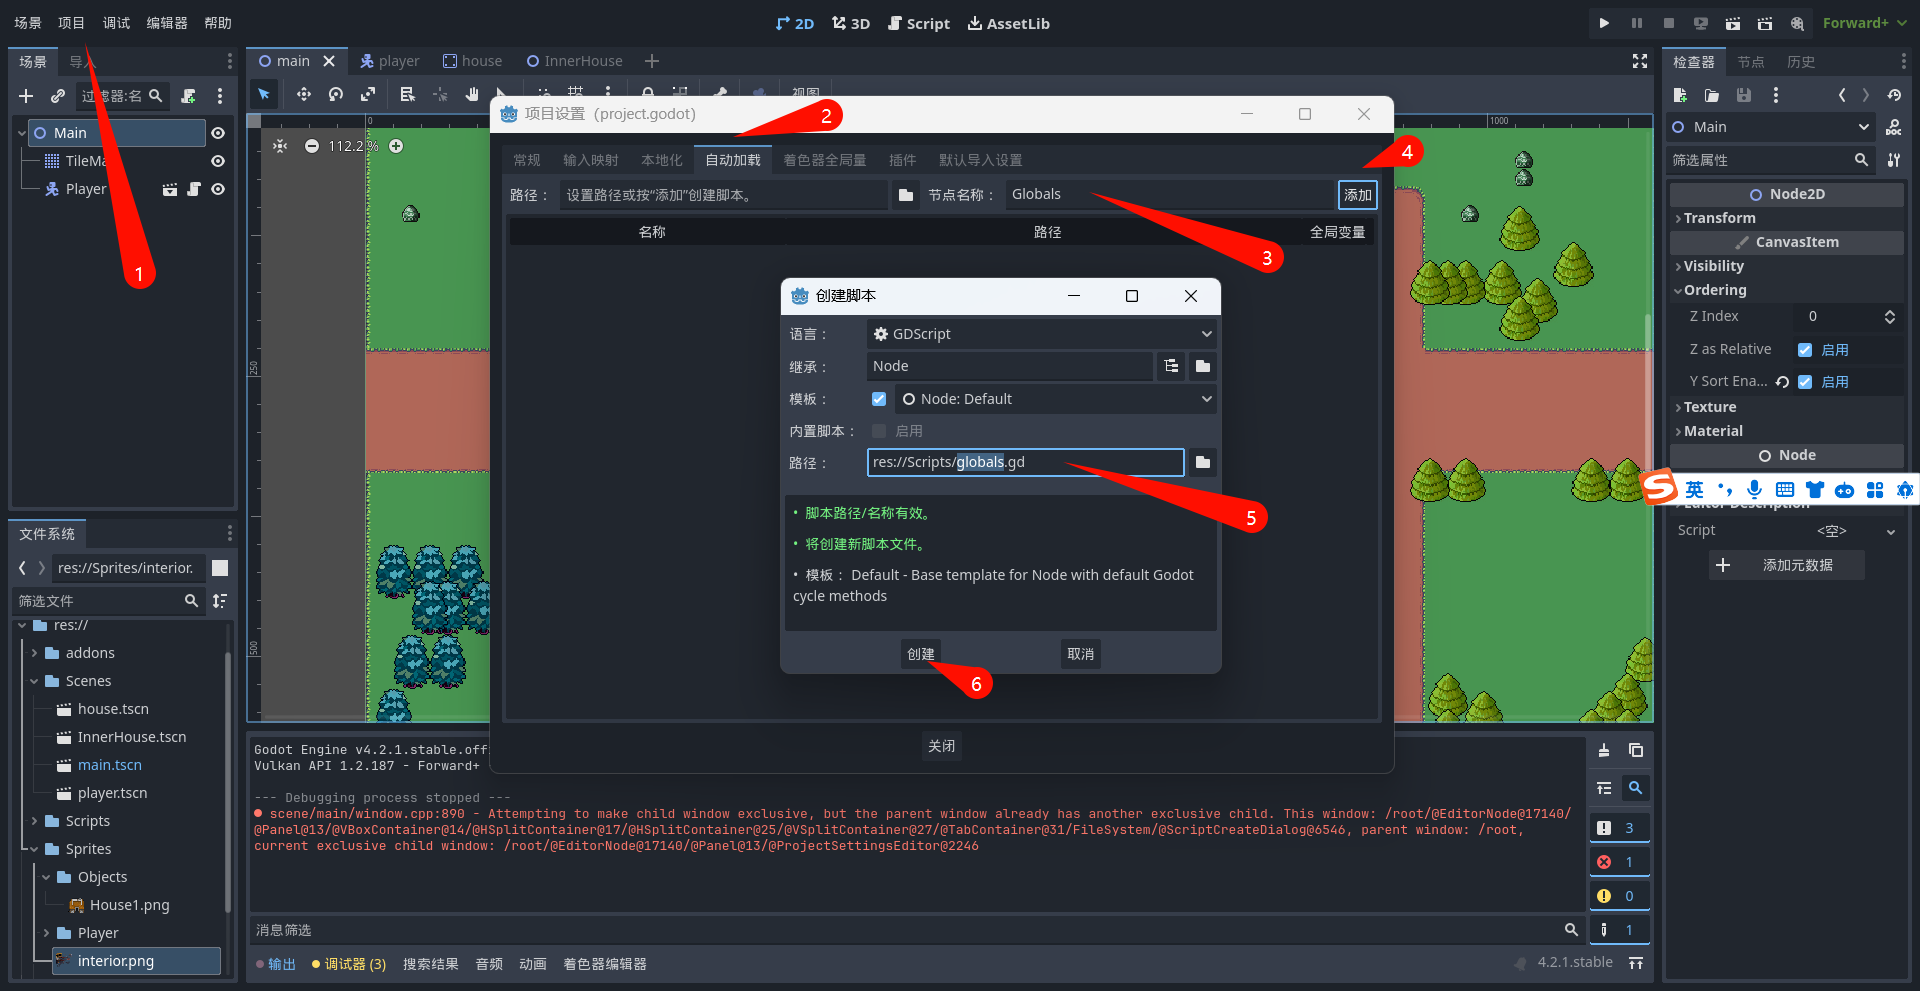Click the Run Current Scene clapperboard icon

[x=1733, y=23]
